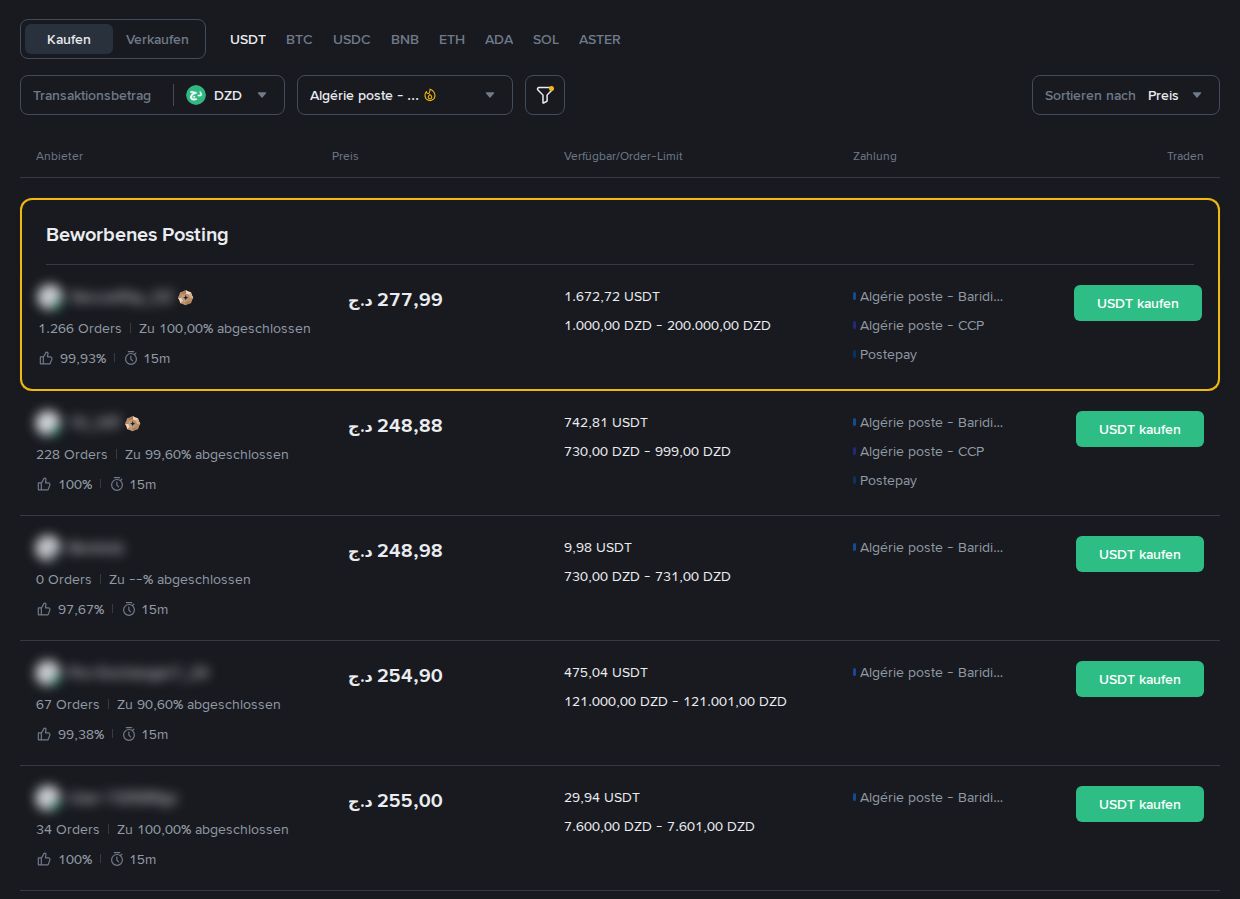The width and height of the screenshot is (1240, 899).
Task: Click timer icon in 34 Orders row
Action: point(117,859)
